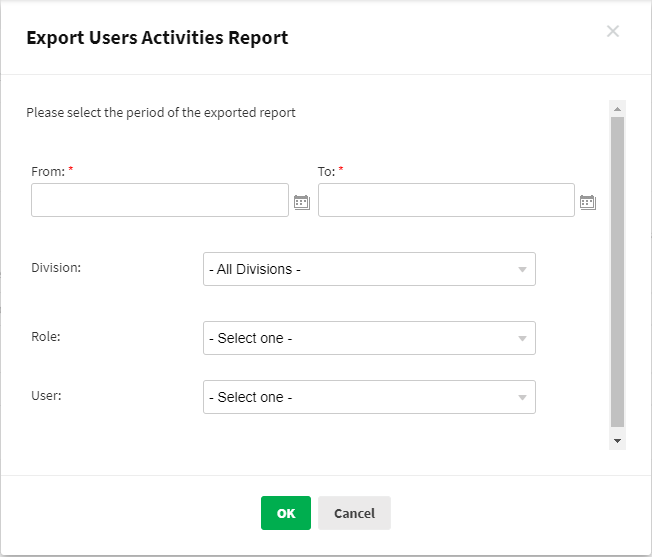Click the Role dropdown arrow
Screen dimensions: 652x557
click(x=522, y=339)
